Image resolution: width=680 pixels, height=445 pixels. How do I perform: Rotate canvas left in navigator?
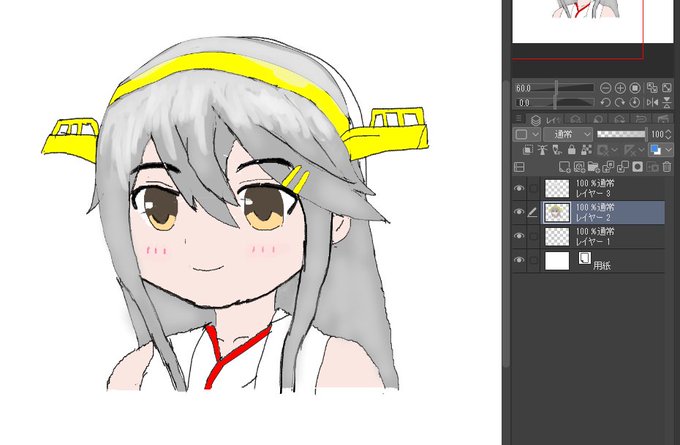(605, 102)
